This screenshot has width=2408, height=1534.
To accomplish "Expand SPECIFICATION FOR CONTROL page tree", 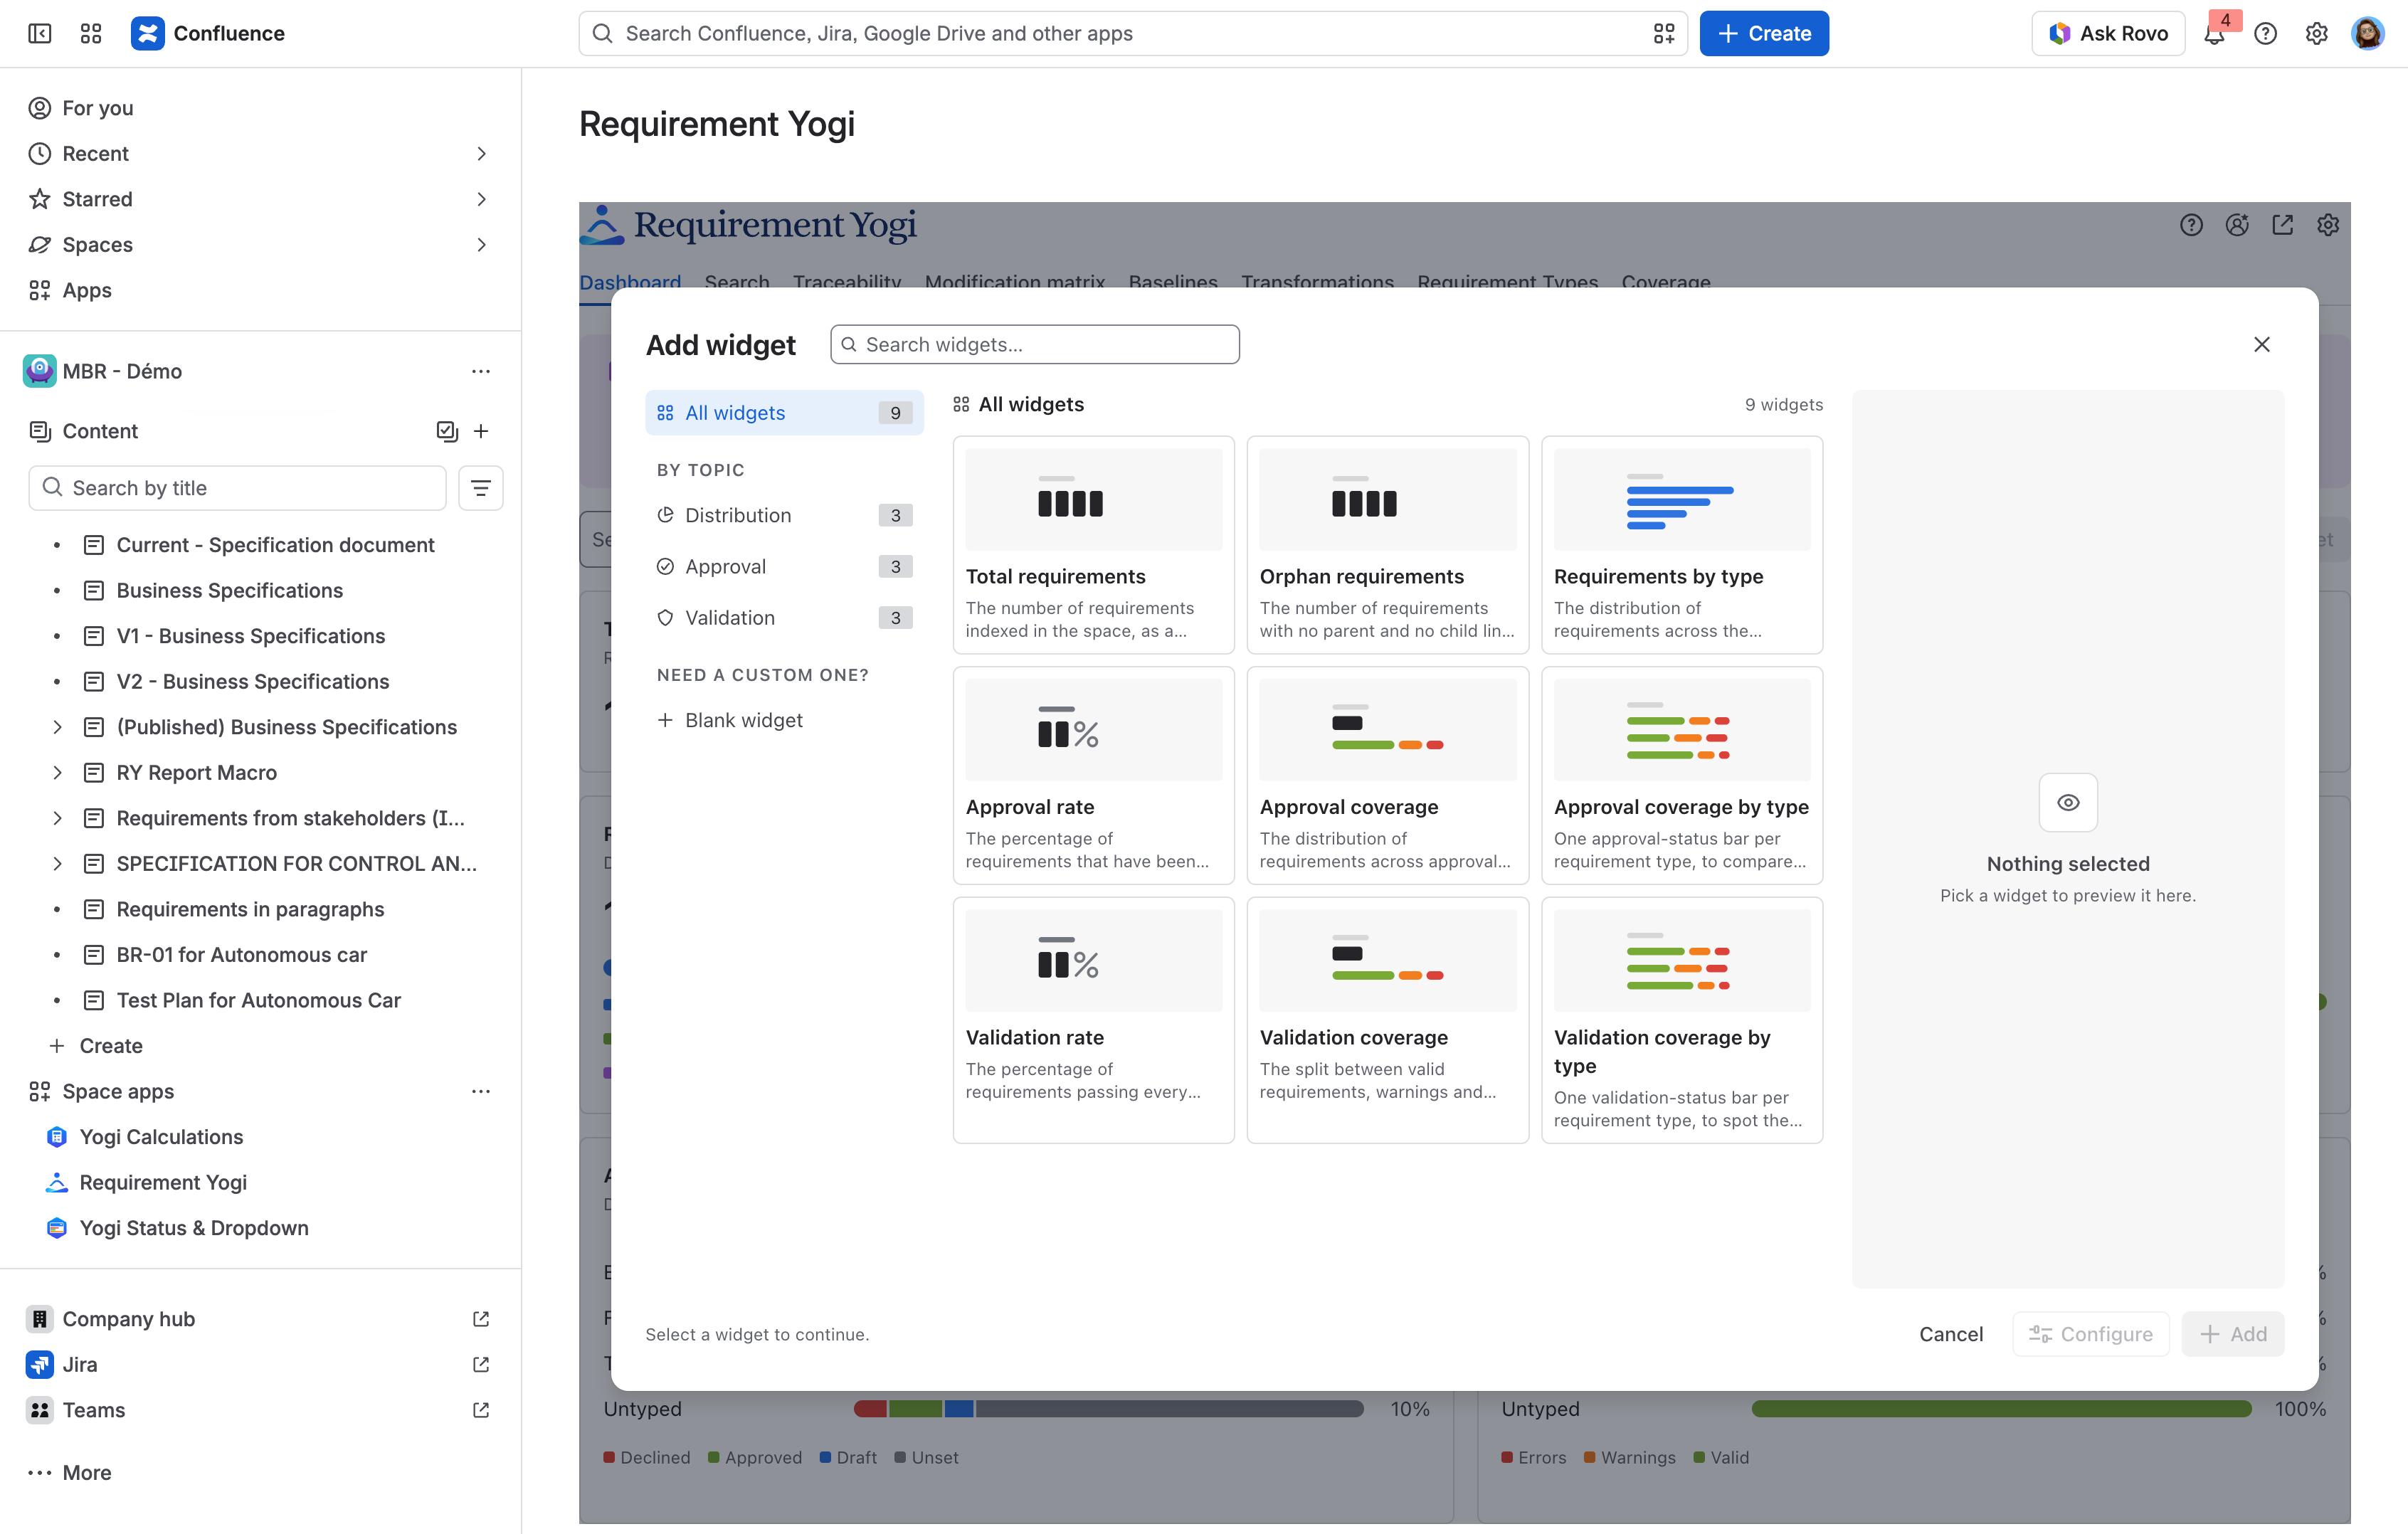I will 57,864.
